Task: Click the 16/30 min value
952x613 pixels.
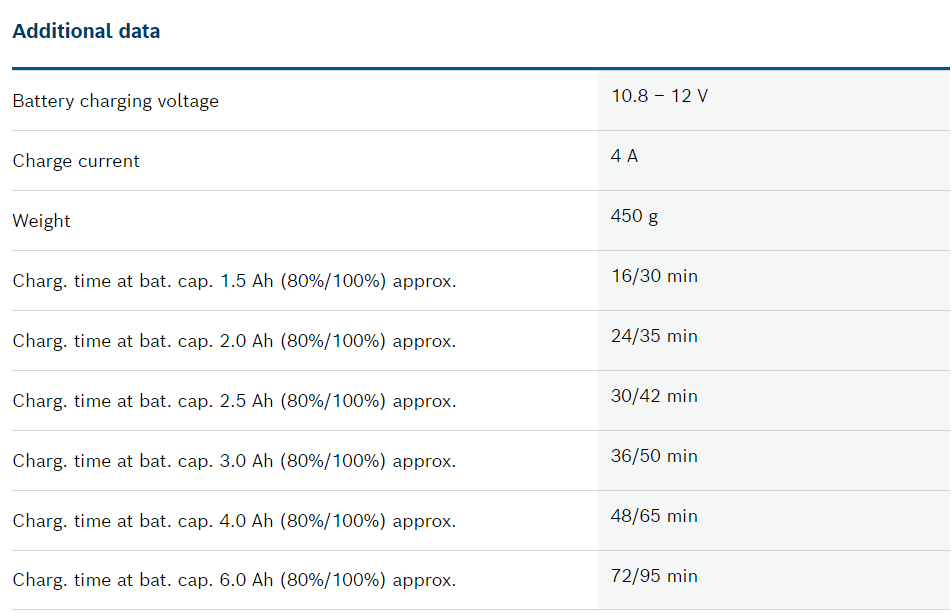Action: (x=654, y=276)
